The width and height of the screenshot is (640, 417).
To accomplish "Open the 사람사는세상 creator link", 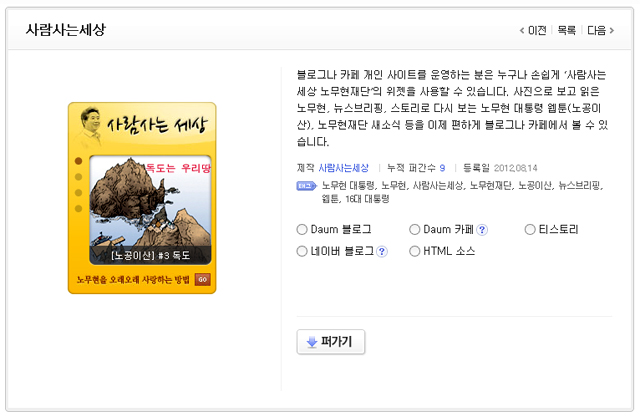I will click(343, 168).
